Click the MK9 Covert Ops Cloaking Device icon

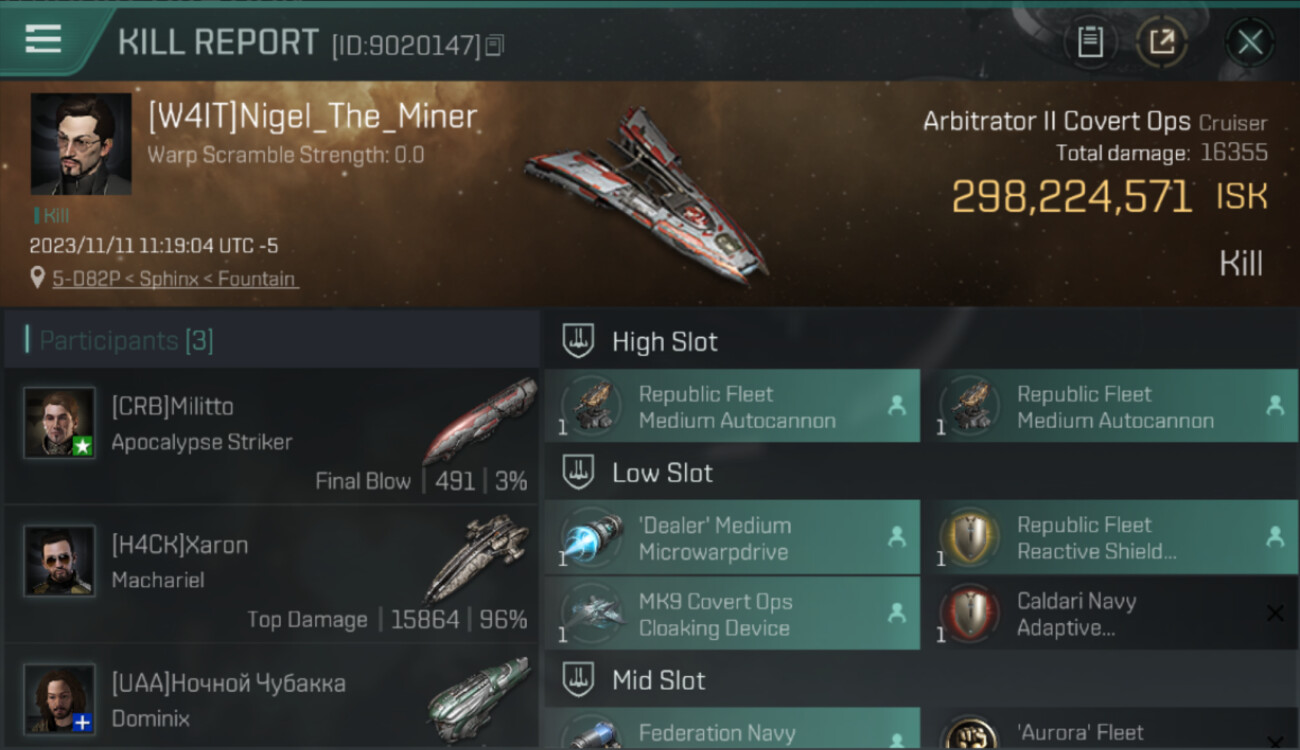(x=591, y=614)
